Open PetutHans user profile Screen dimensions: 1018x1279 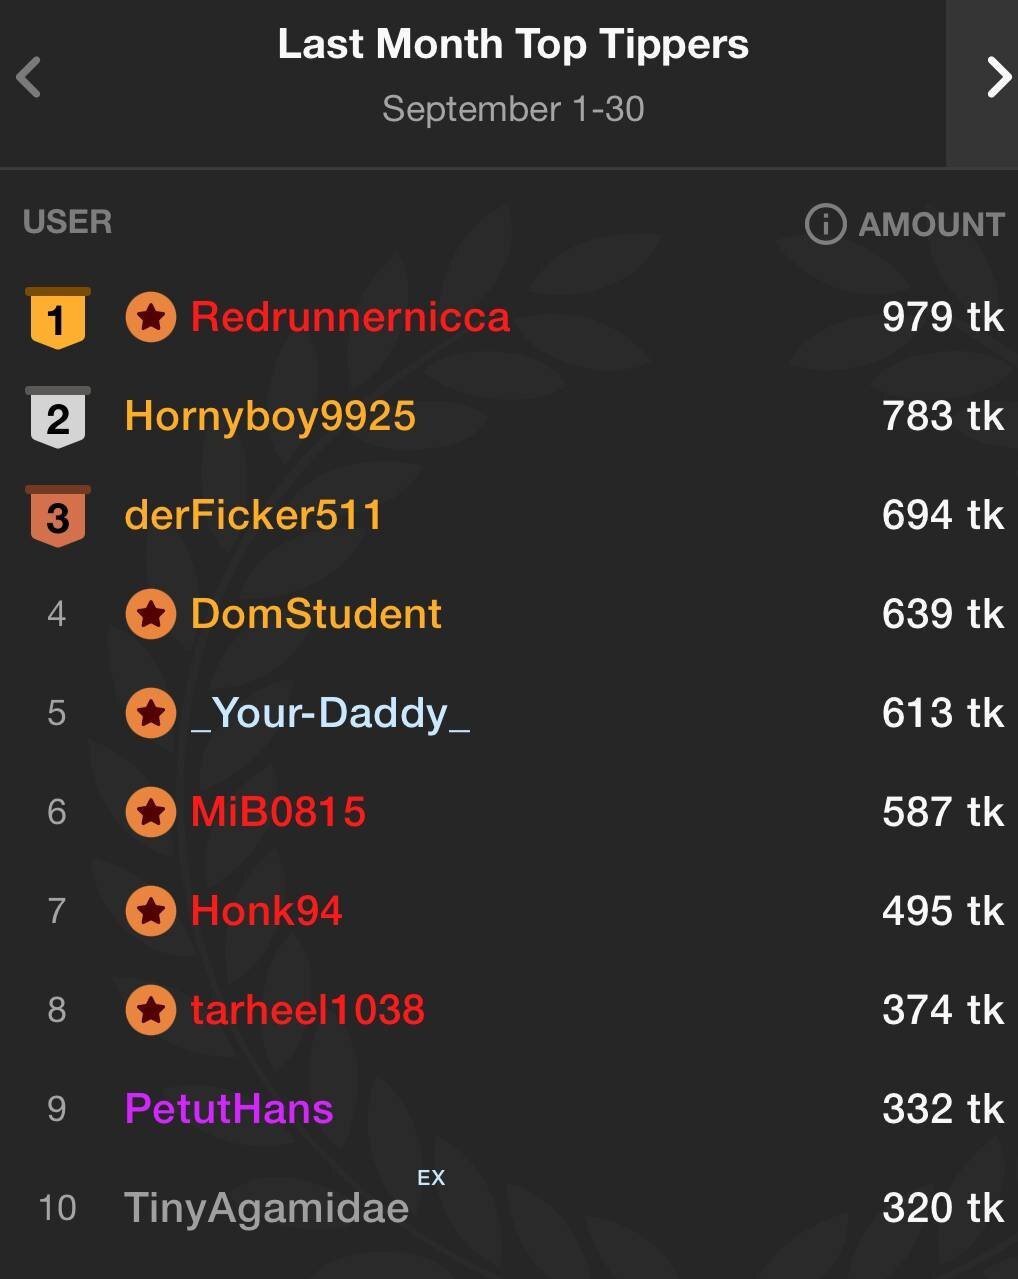coord(229,1109)
